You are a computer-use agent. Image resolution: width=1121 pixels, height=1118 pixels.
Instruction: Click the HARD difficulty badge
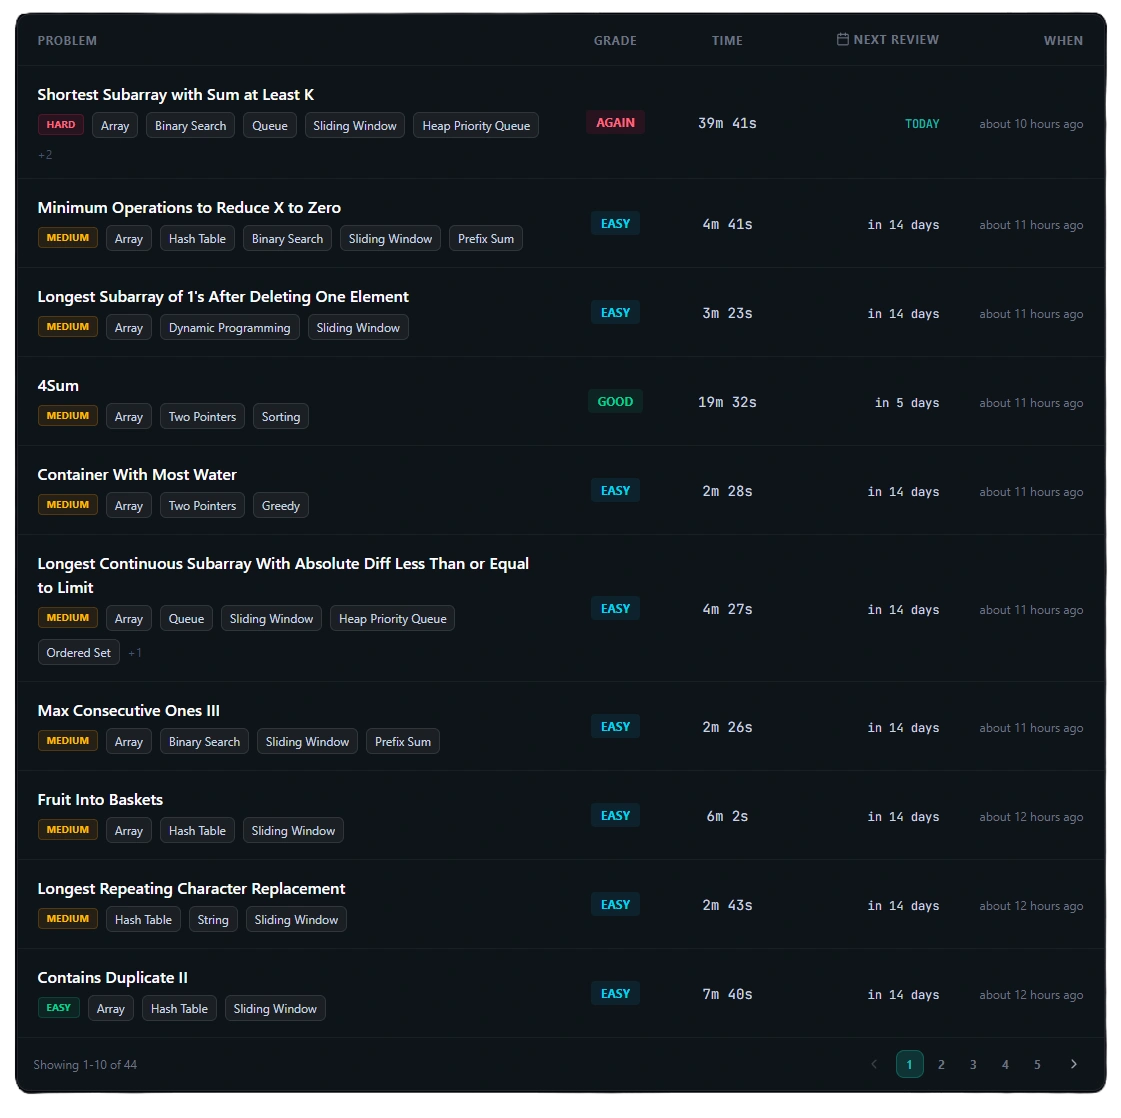[61, 124]
